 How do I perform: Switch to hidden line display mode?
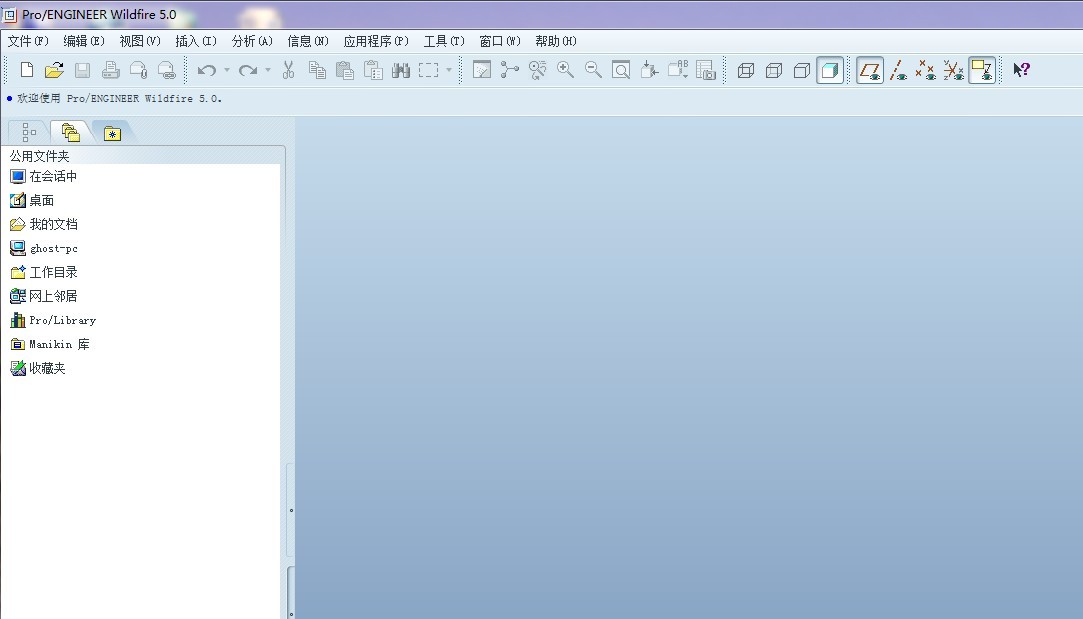point(774,70)
